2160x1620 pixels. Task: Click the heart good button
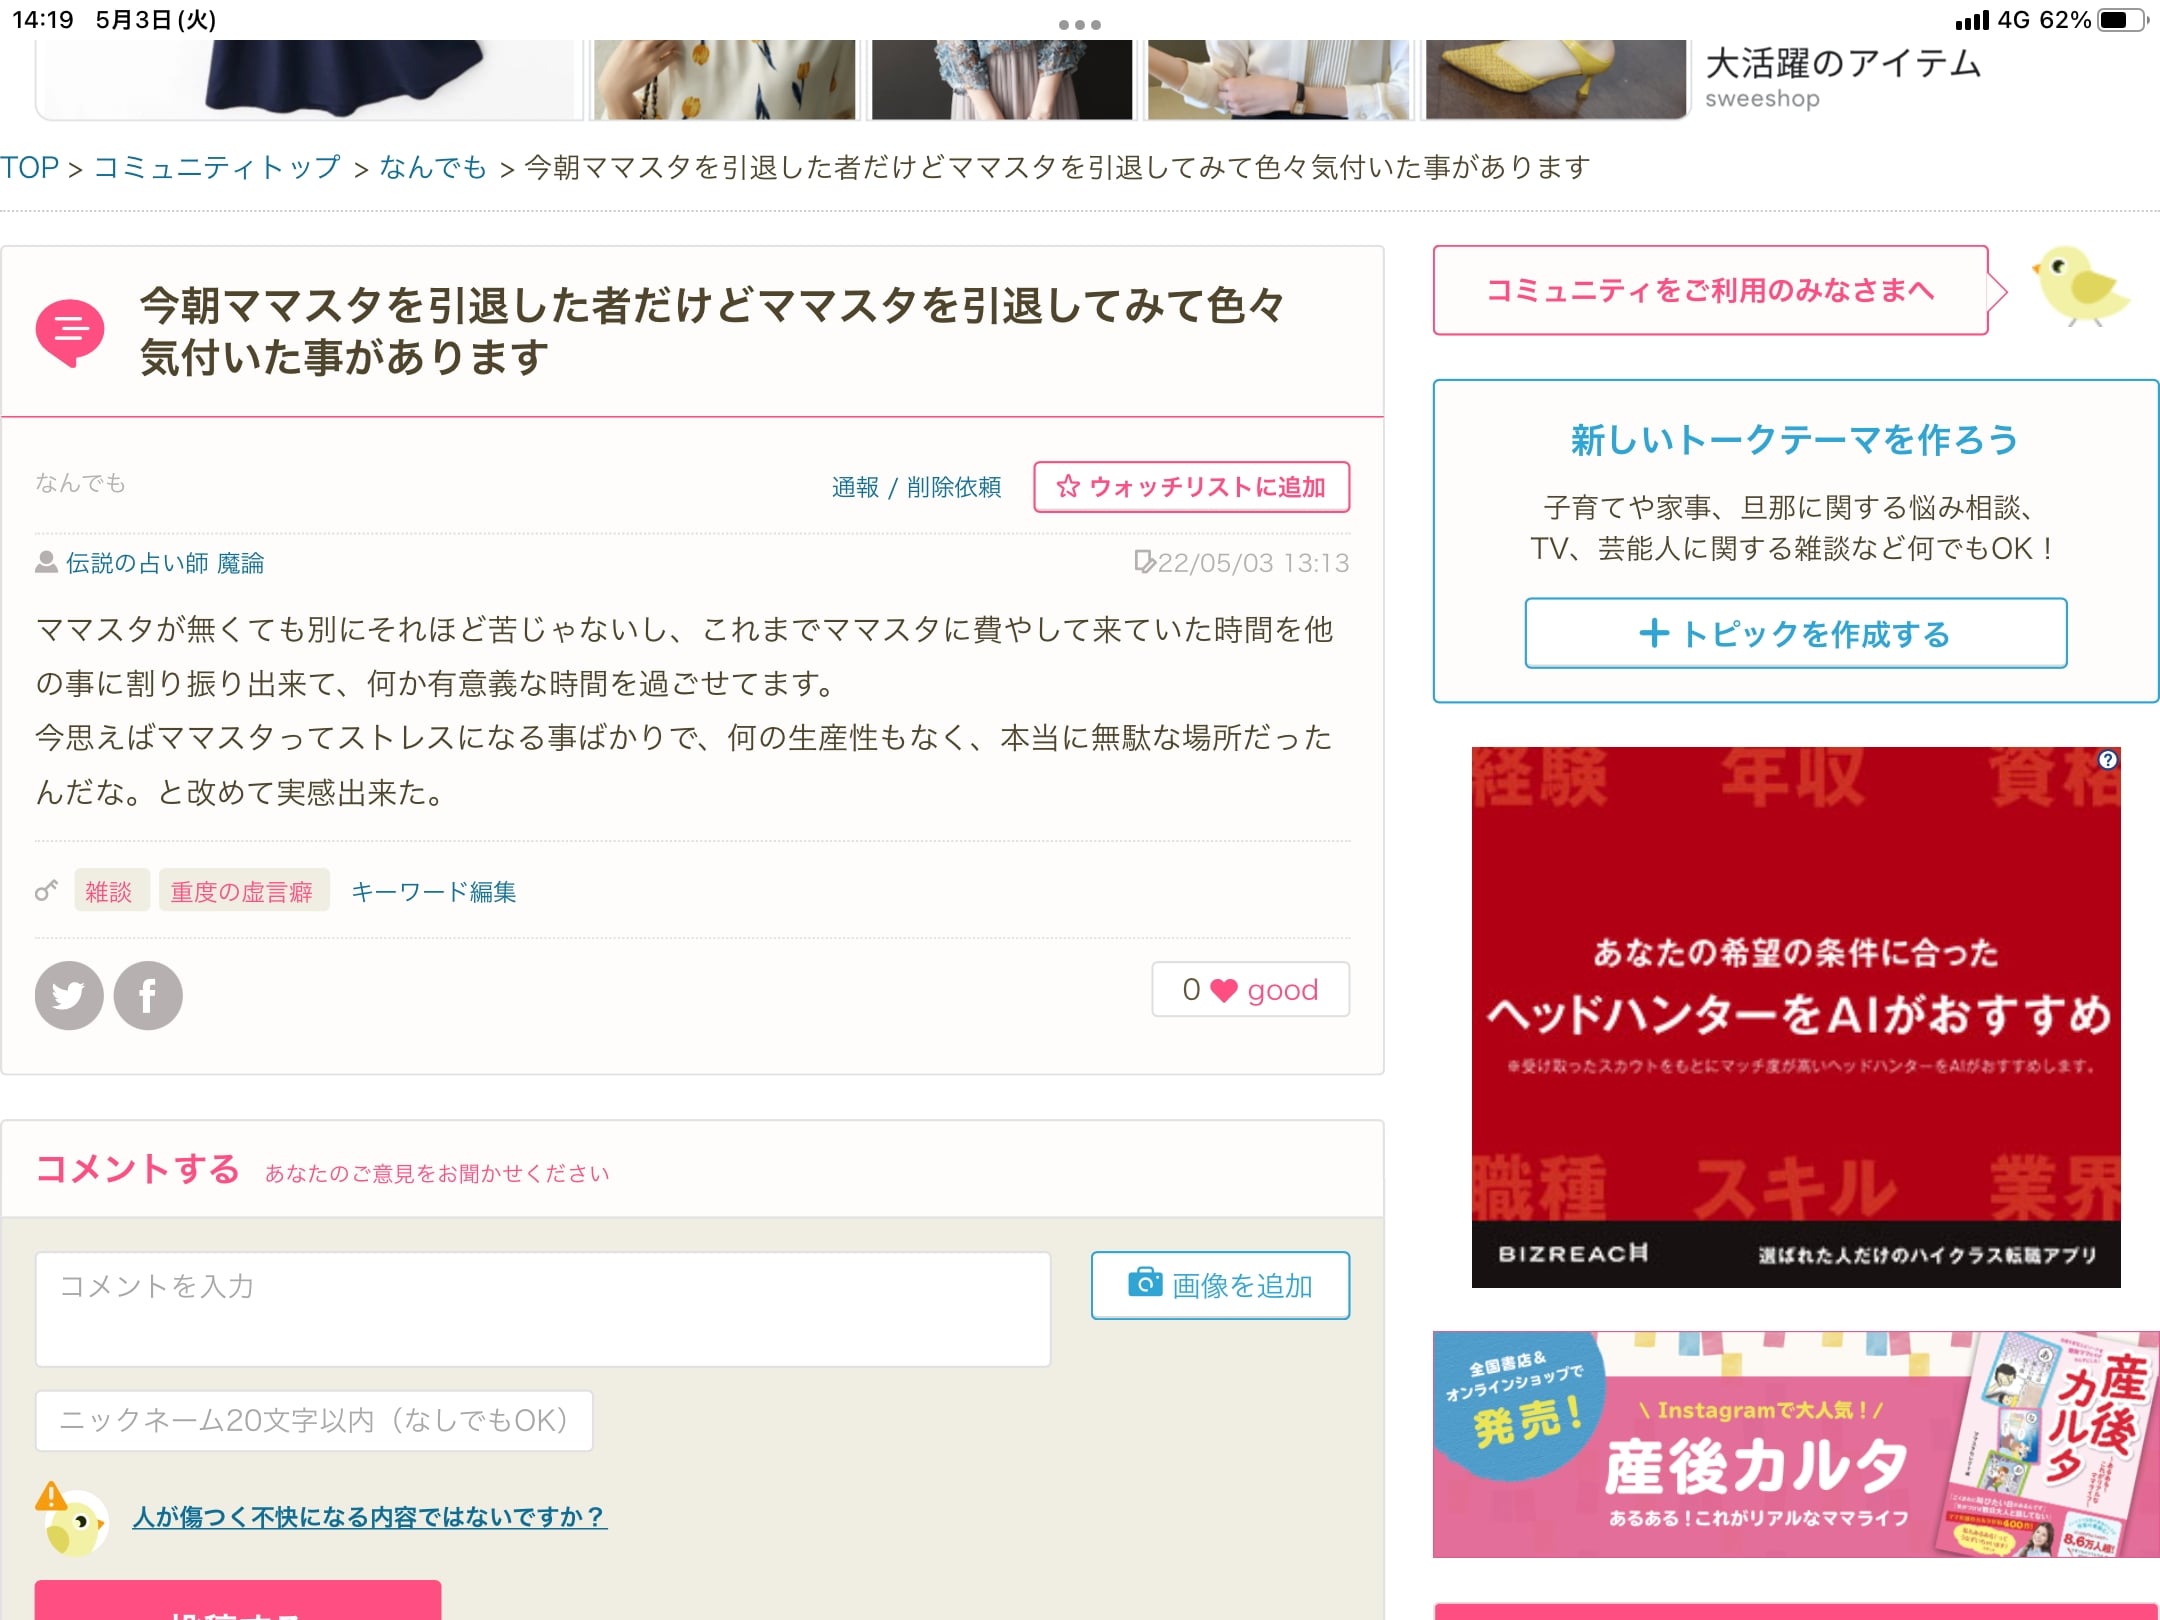[x=1250, y=990]
